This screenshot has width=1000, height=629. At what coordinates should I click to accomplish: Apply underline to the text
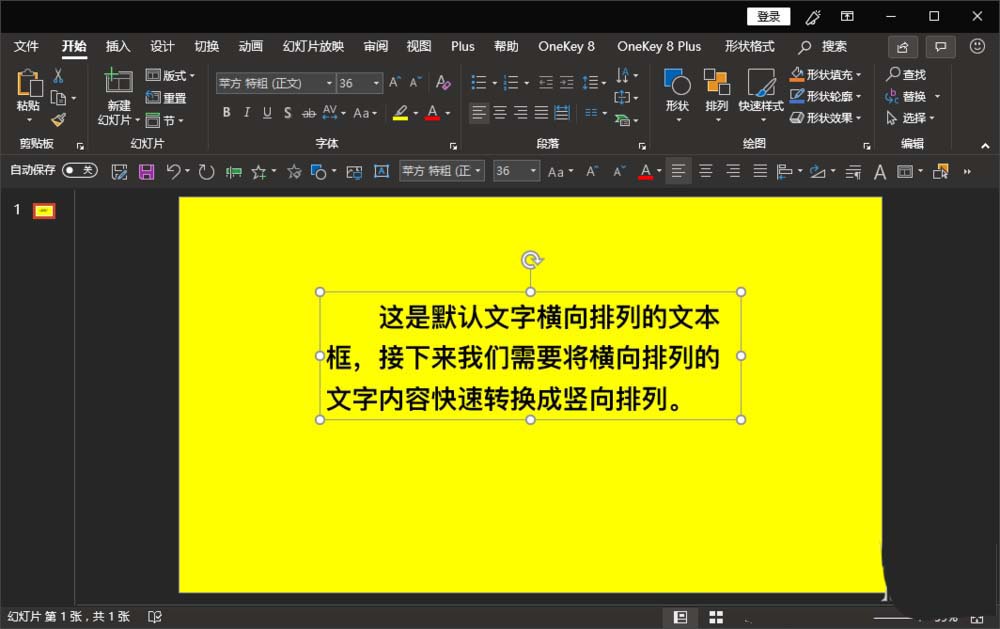[x=265, y=113]
